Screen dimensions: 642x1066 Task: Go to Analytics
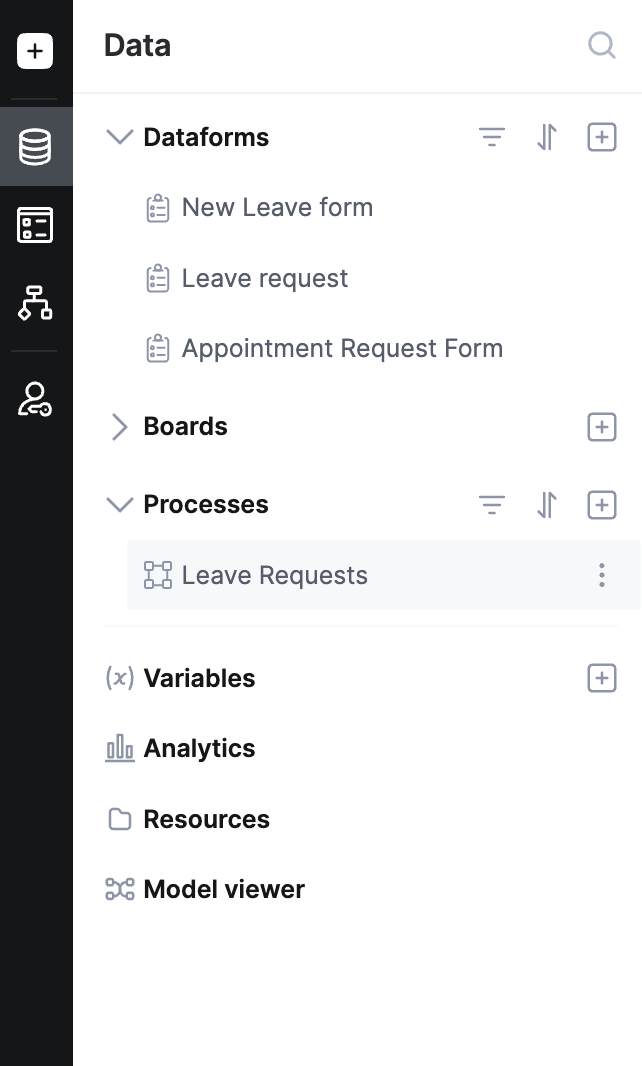click(199, 749)
